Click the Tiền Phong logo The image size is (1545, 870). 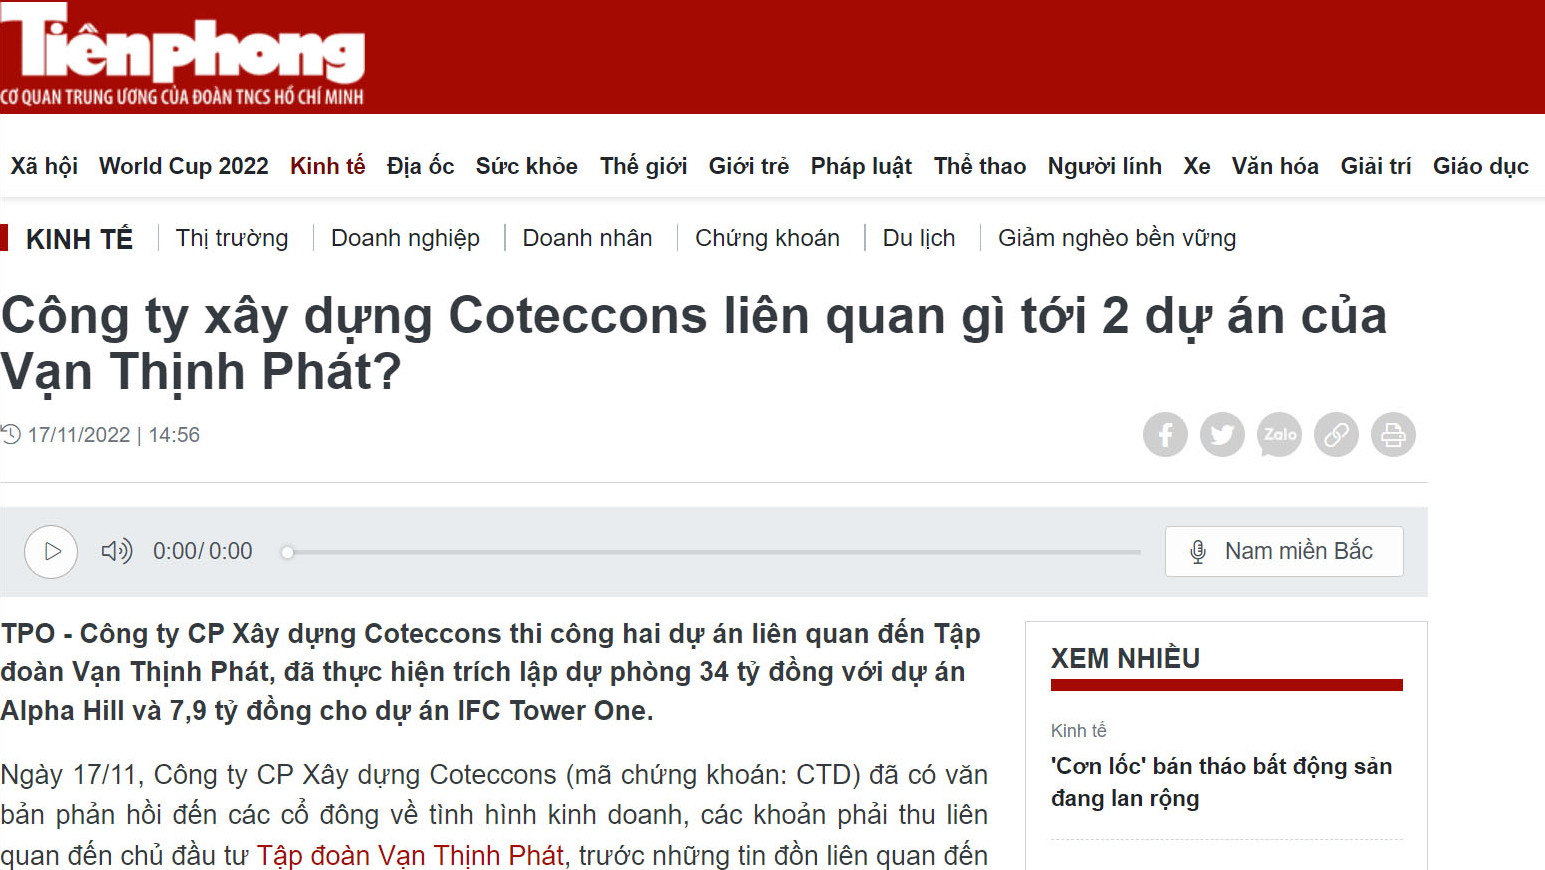tap(182, 54)
